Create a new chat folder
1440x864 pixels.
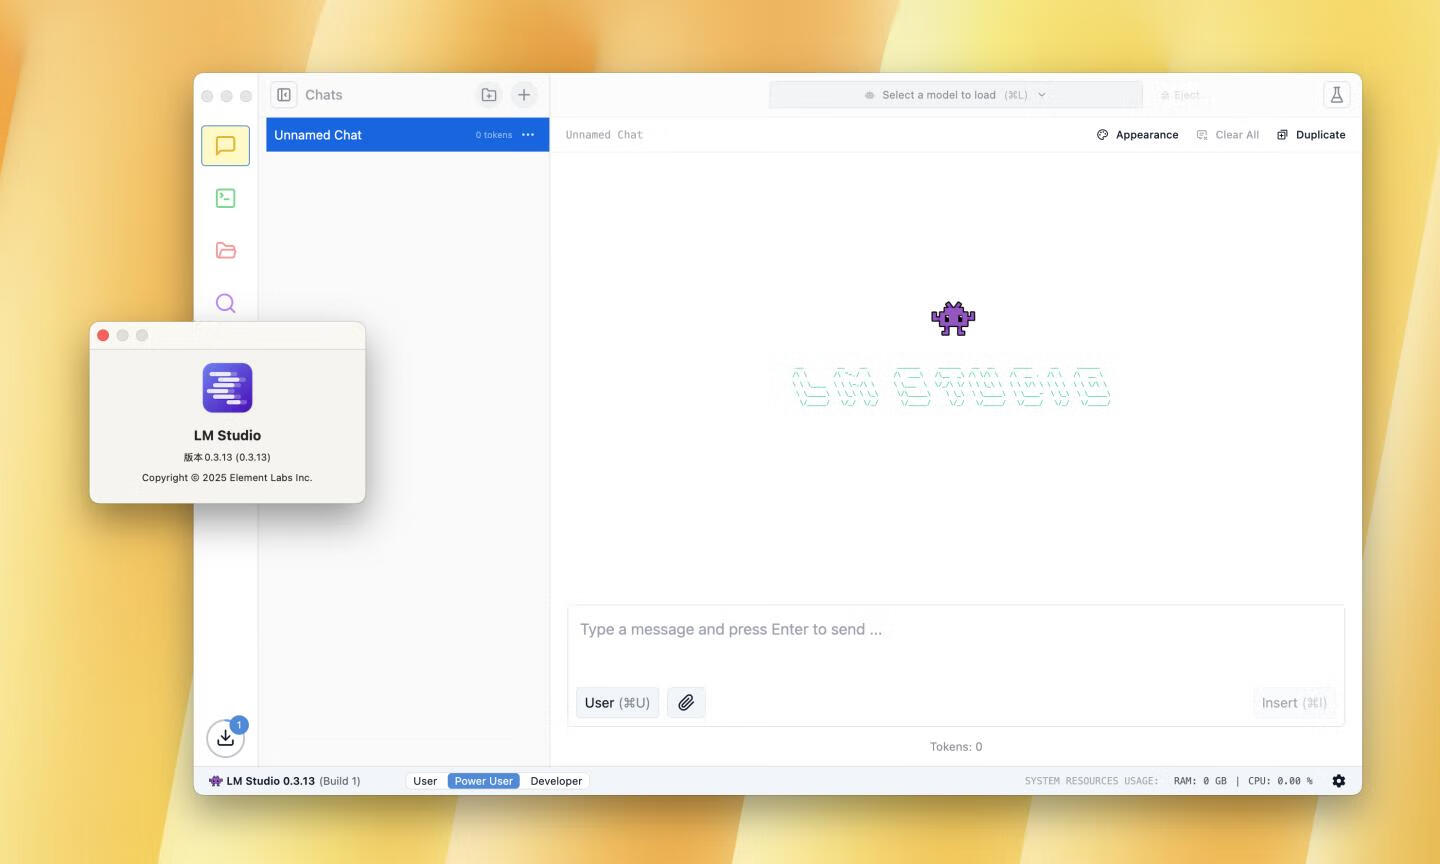click(489, 95)
